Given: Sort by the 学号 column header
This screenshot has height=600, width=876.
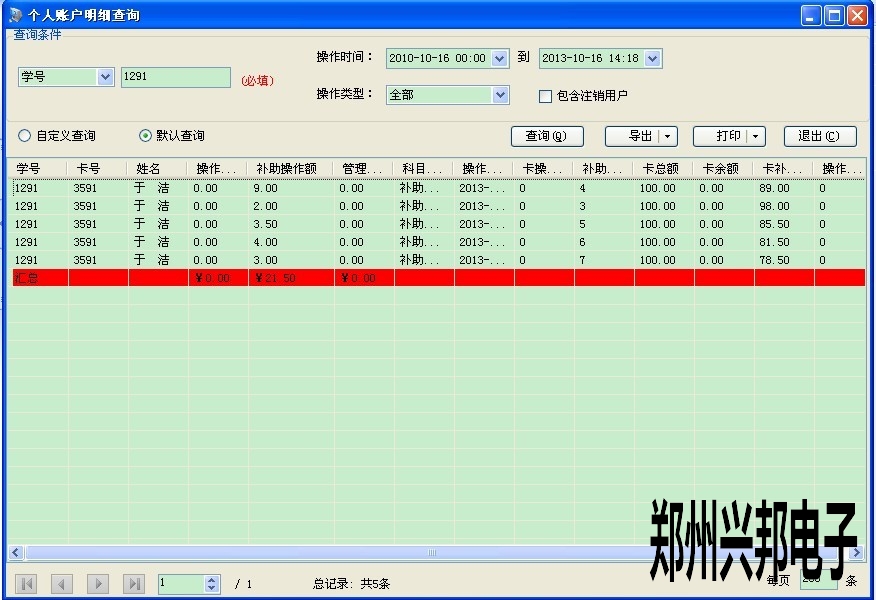Looking at the screenshot, I should 37,169.
